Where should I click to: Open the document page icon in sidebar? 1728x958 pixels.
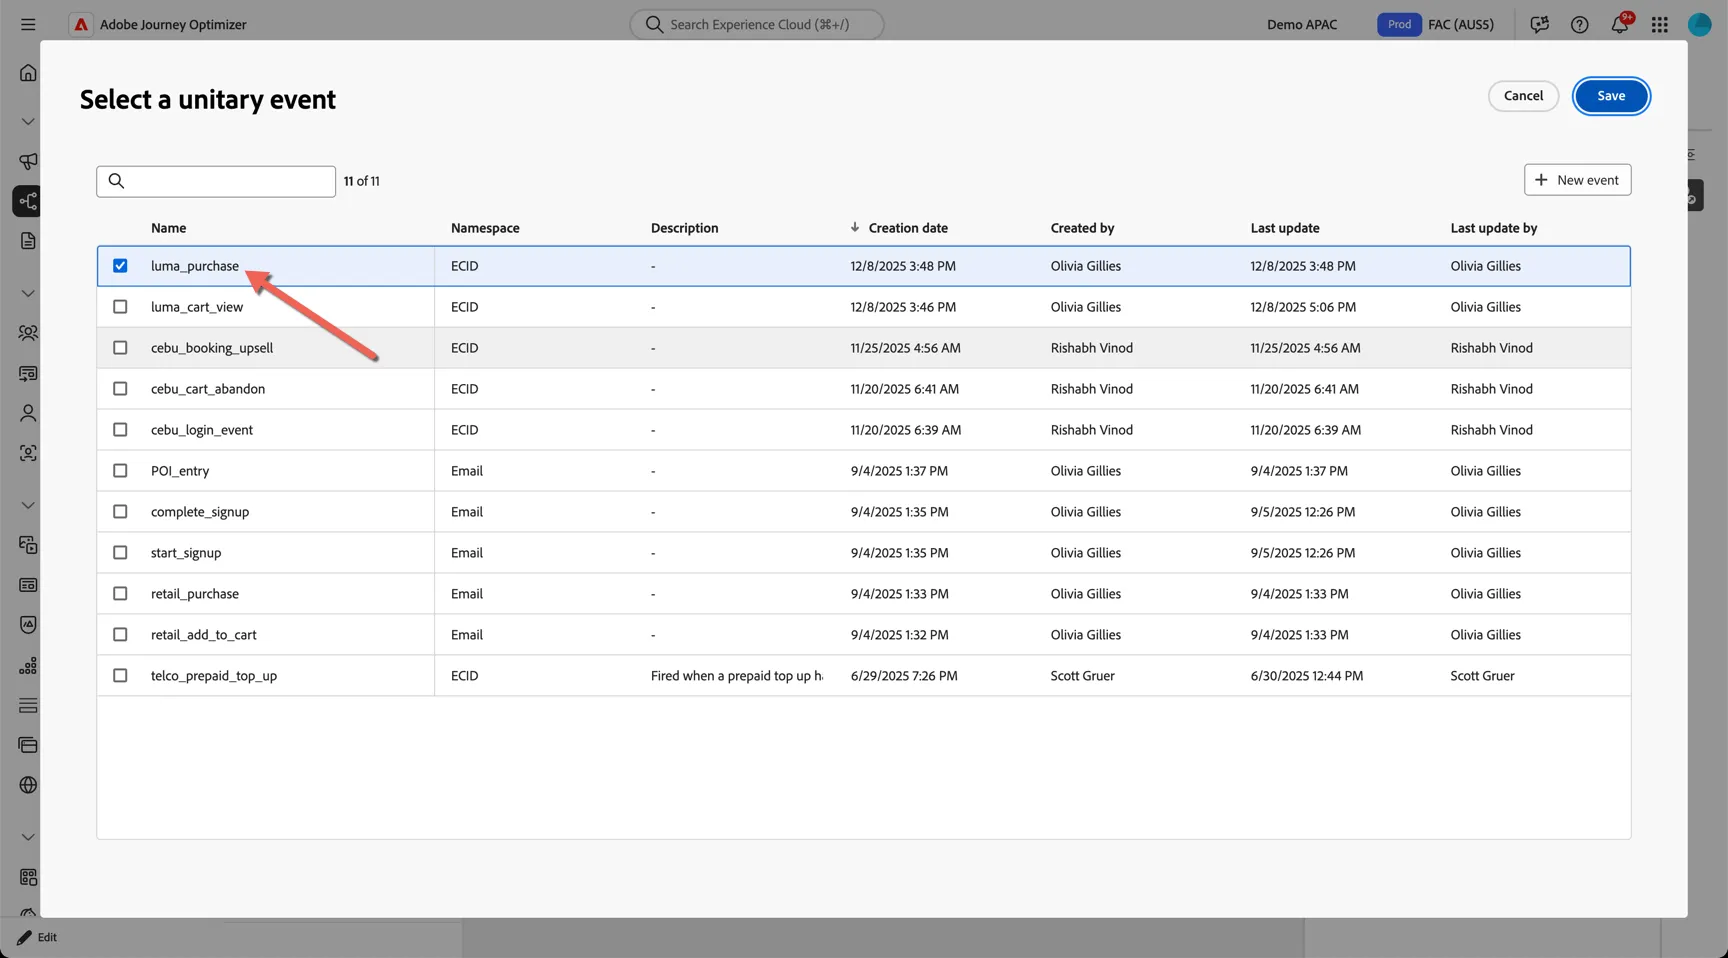[28, 241]
